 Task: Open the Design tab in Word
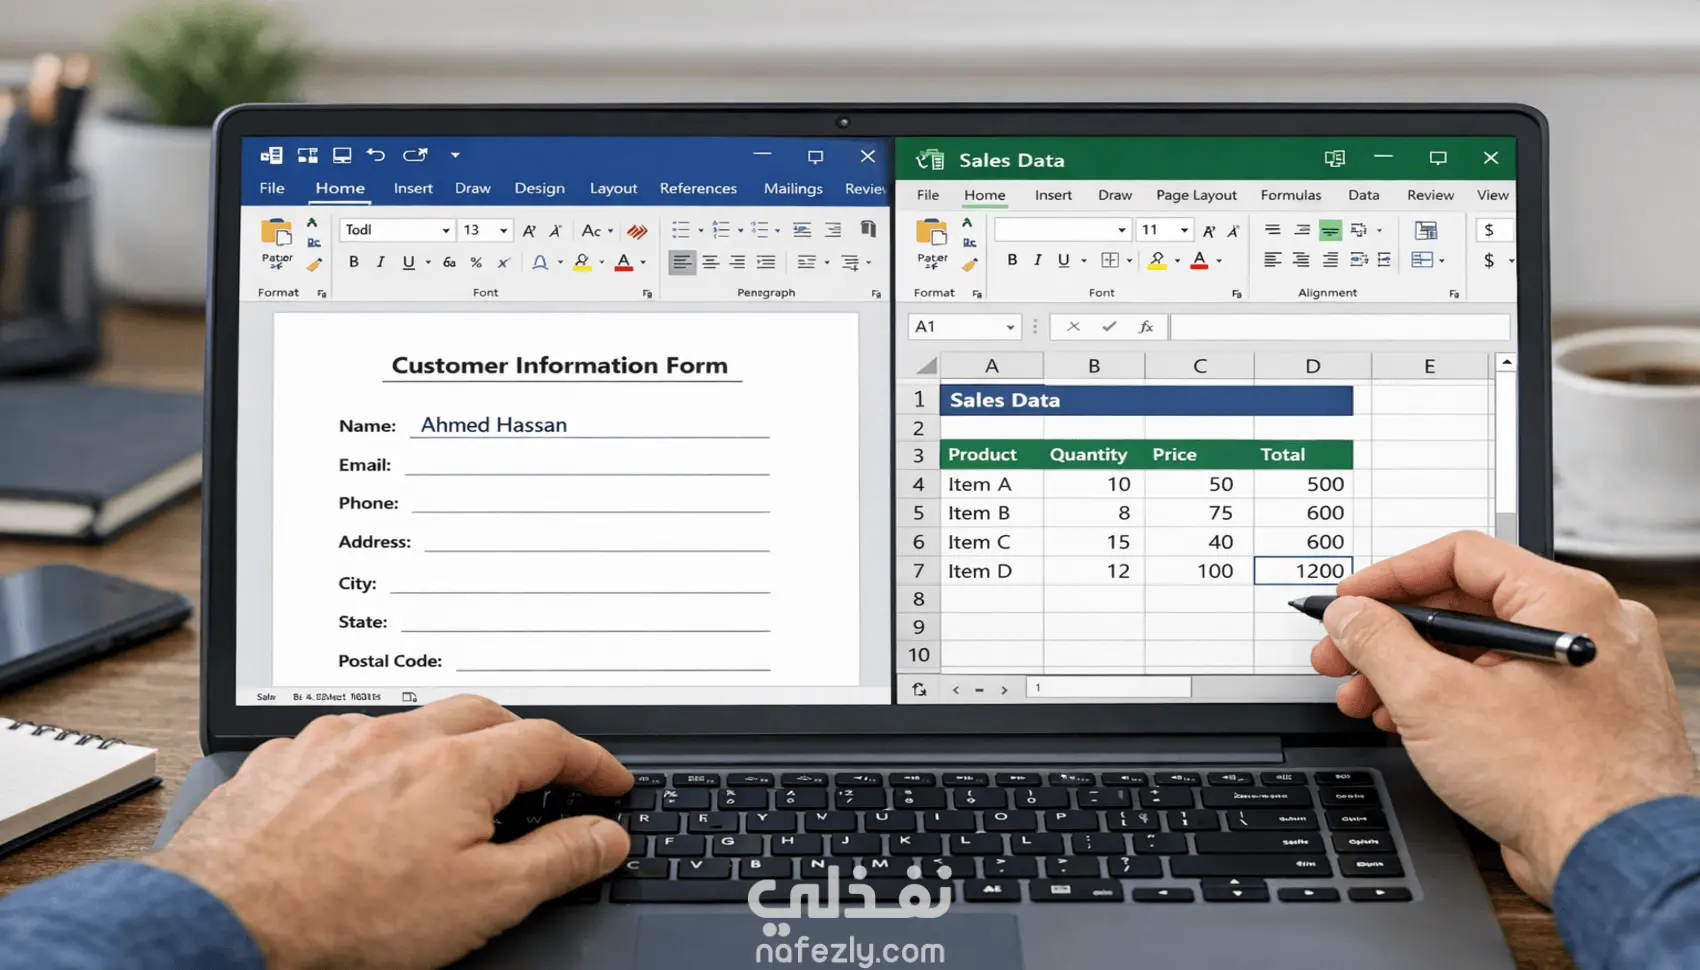(x=540, y=188)
